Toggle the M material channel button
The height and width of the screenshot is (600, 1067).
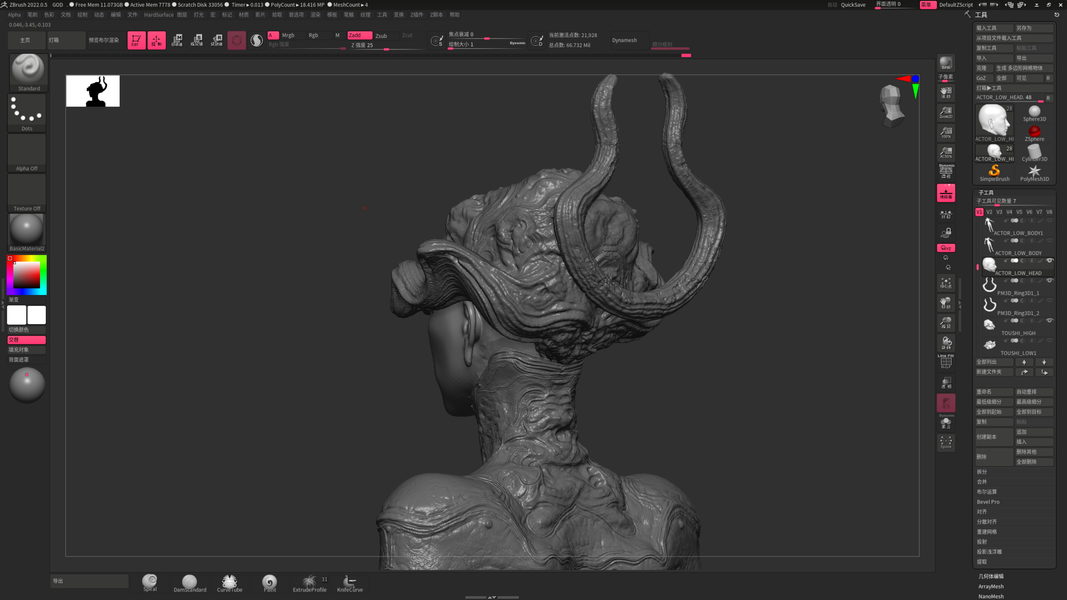pyautogui.click(x=337, y=35)
